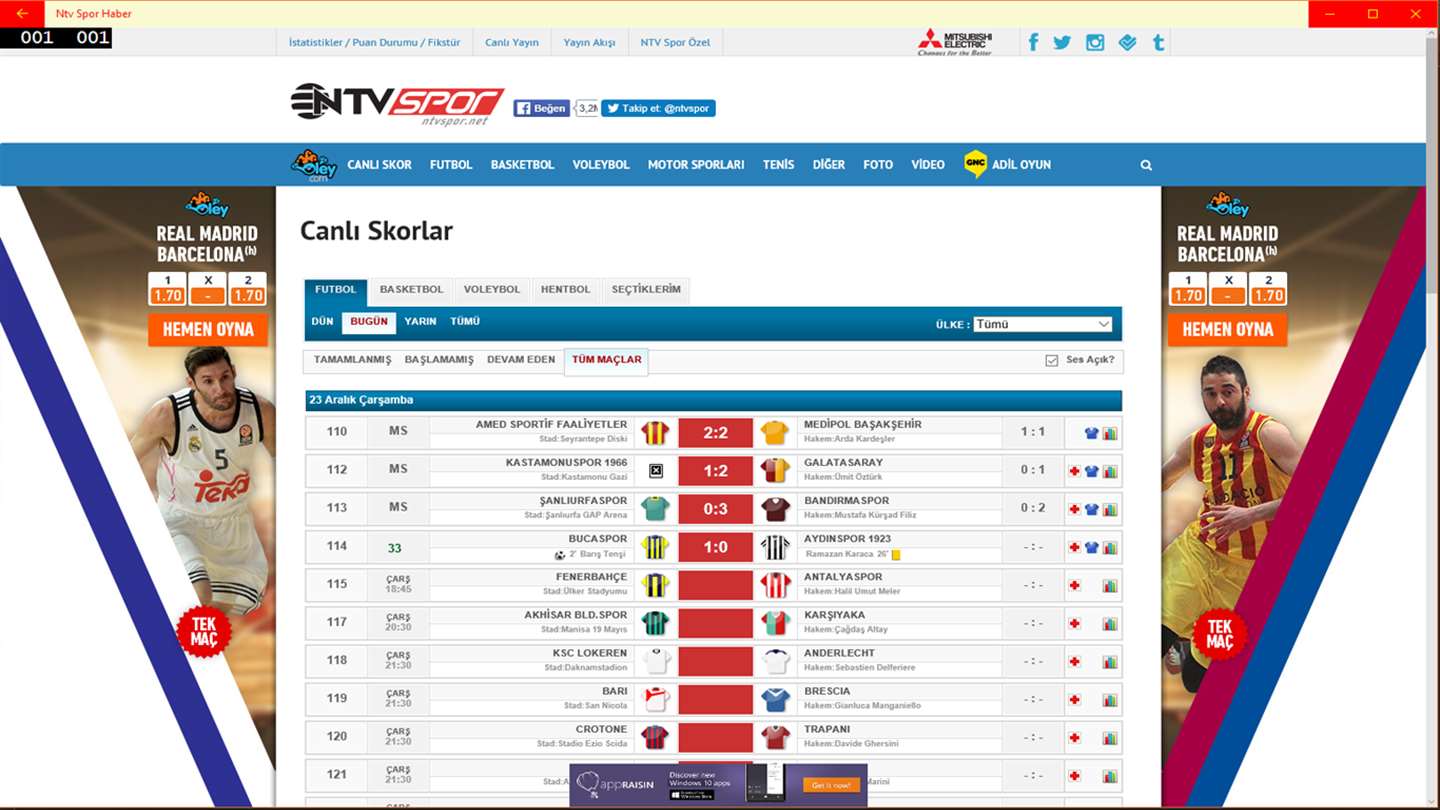Open the Tenis menu item
This screenshot has height=810, width=1440.
click(x=778, y=165)
